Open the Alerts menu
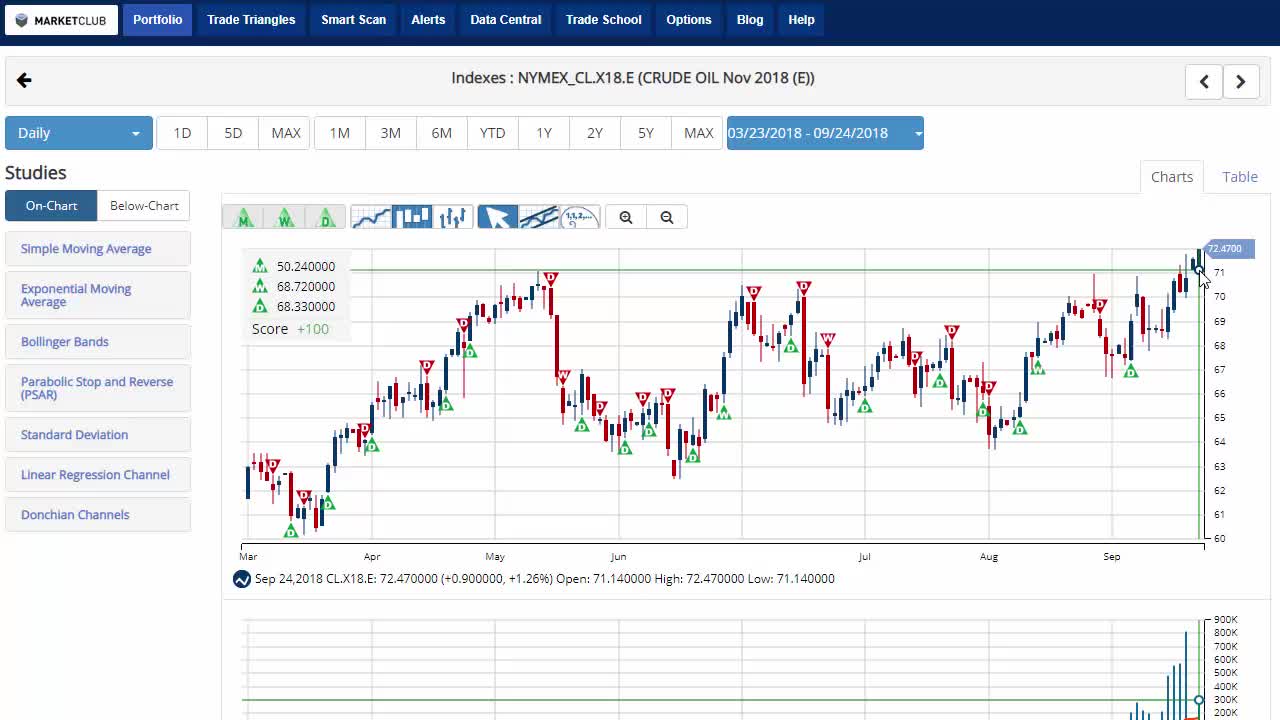 [x=428, y=19]
